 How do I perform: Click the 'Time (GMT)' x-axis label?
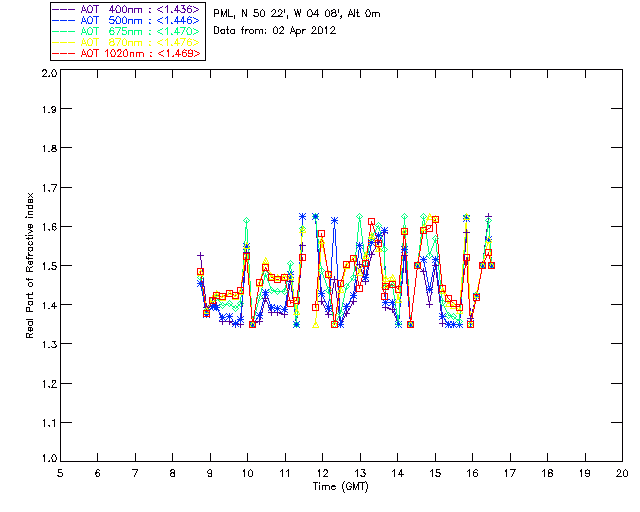point(340,486)
